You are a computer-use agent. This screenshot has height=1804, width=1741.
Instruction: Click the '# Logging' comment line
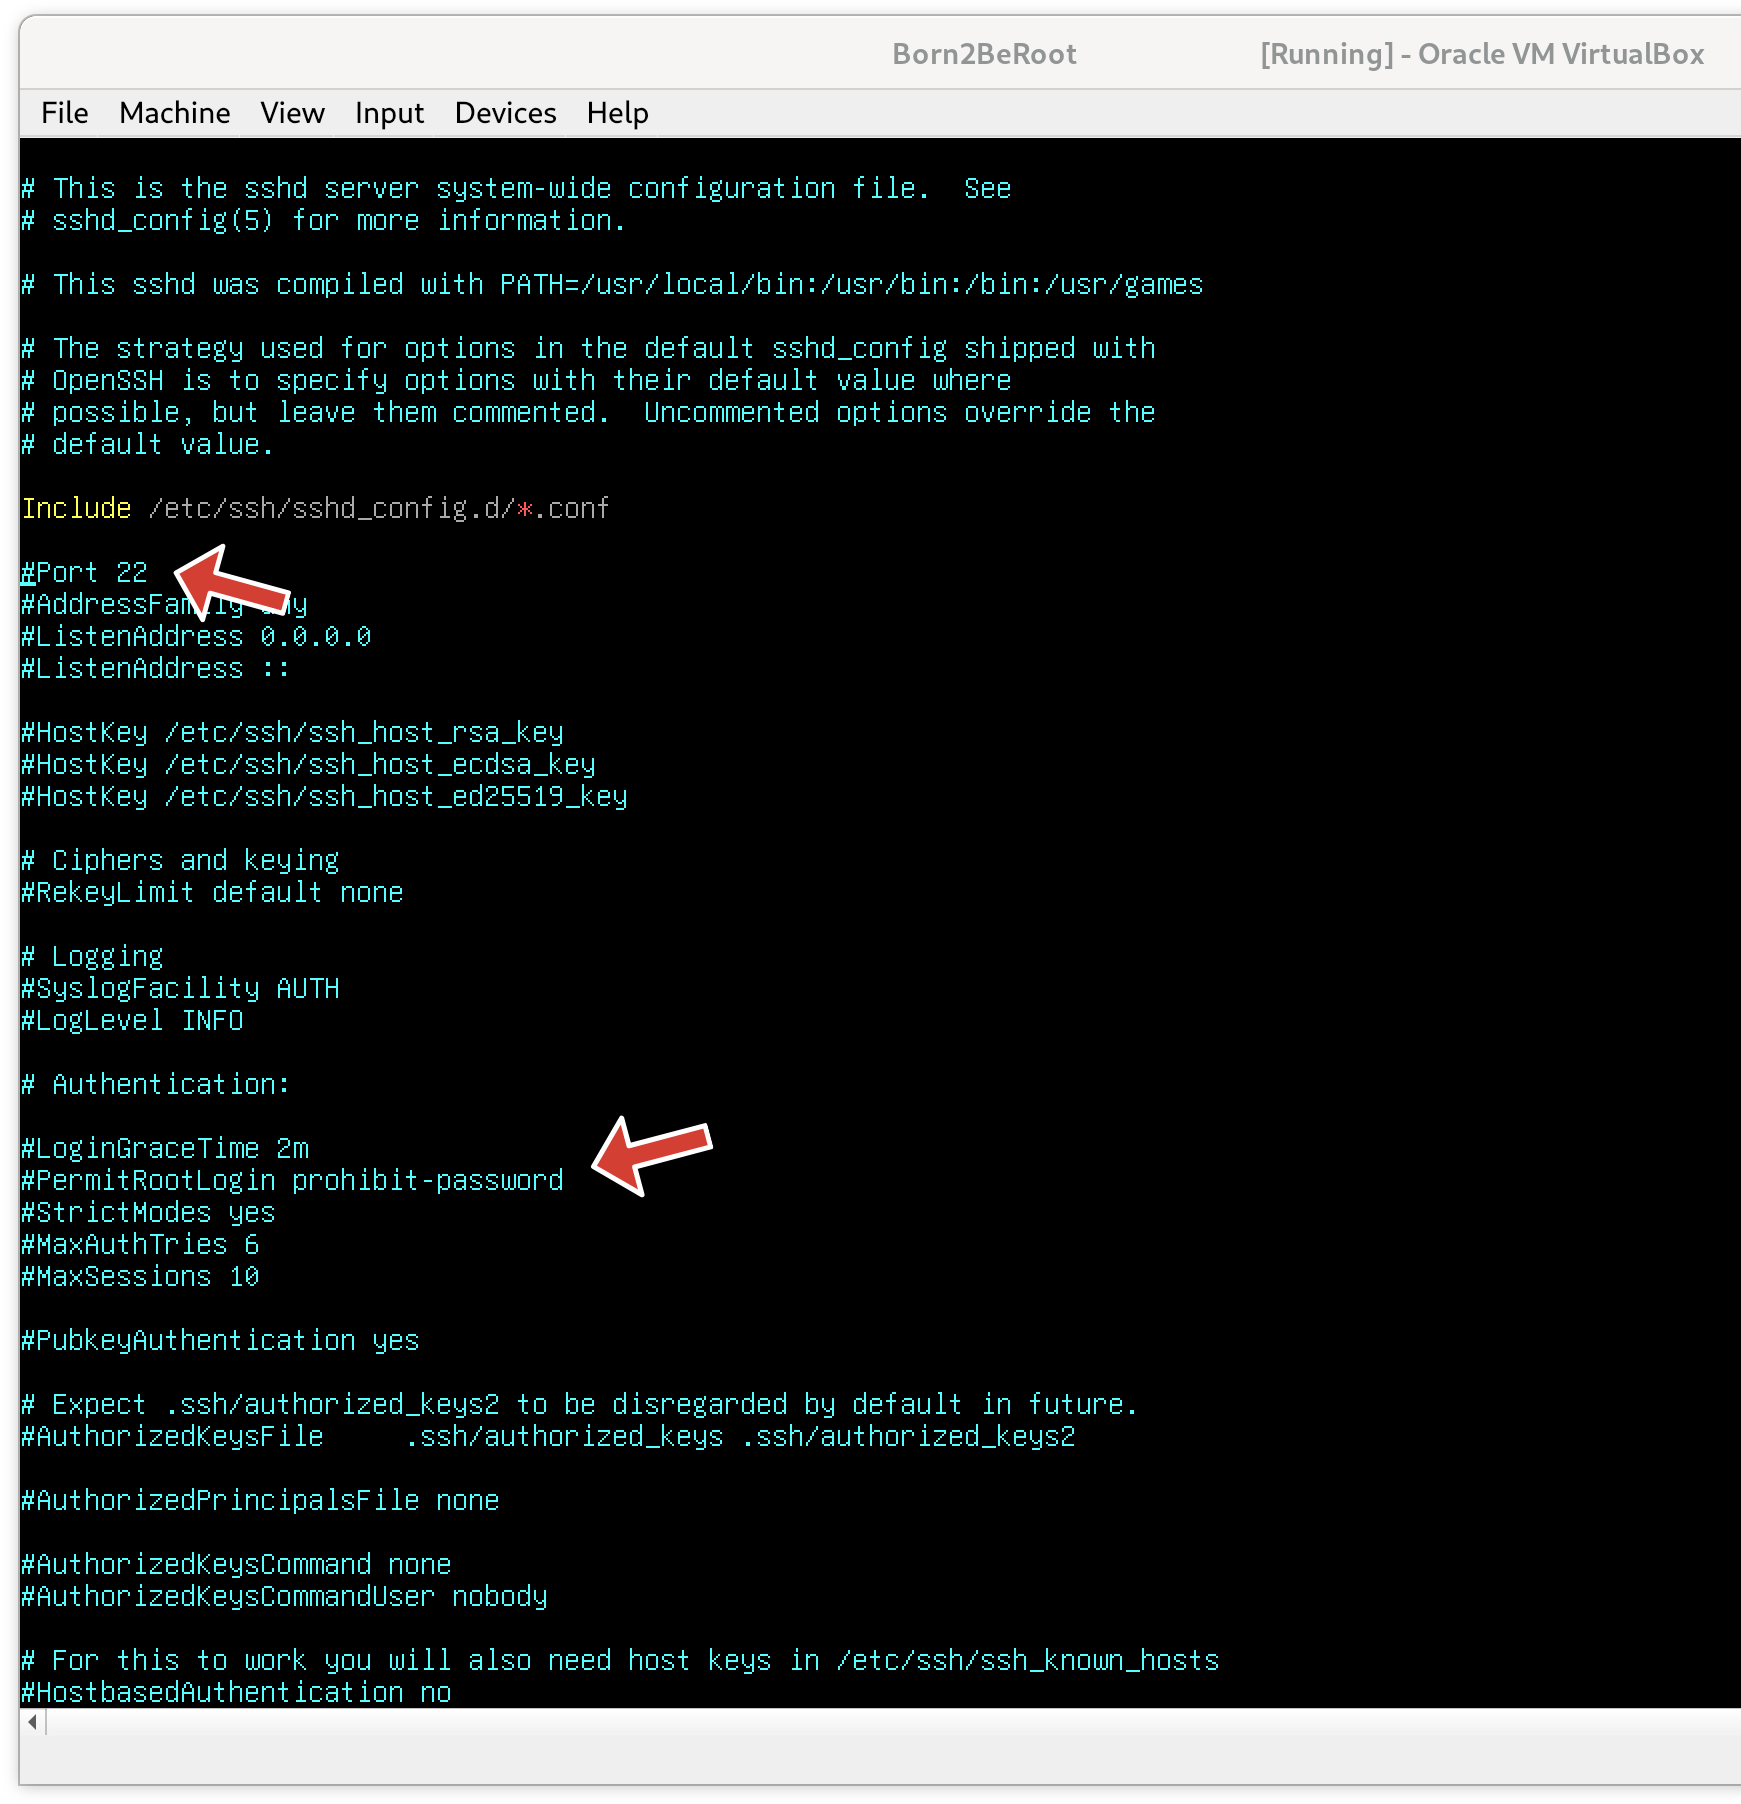tap(93, 956)
